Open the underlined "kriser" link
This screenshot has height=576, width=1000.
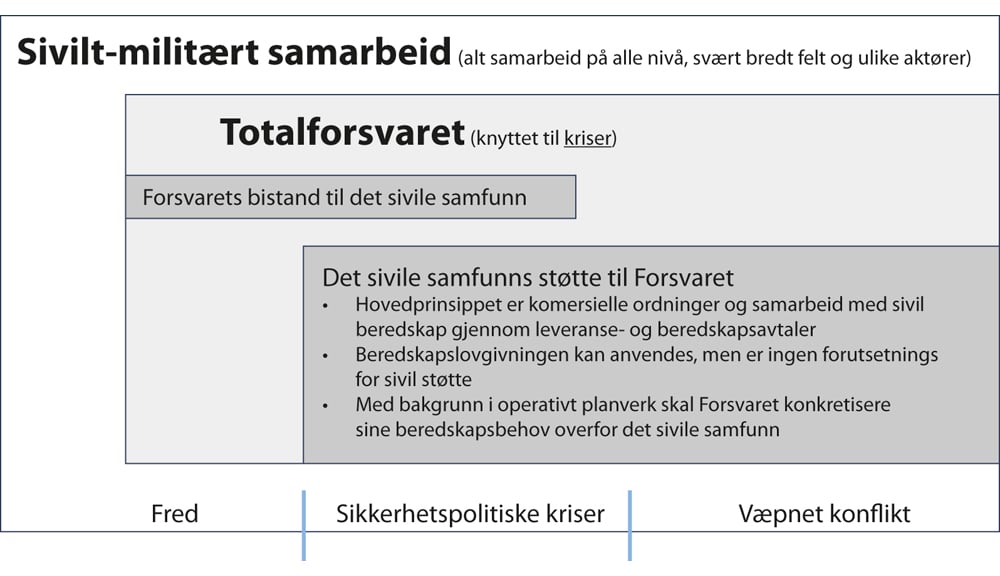[x=587, y=139]
